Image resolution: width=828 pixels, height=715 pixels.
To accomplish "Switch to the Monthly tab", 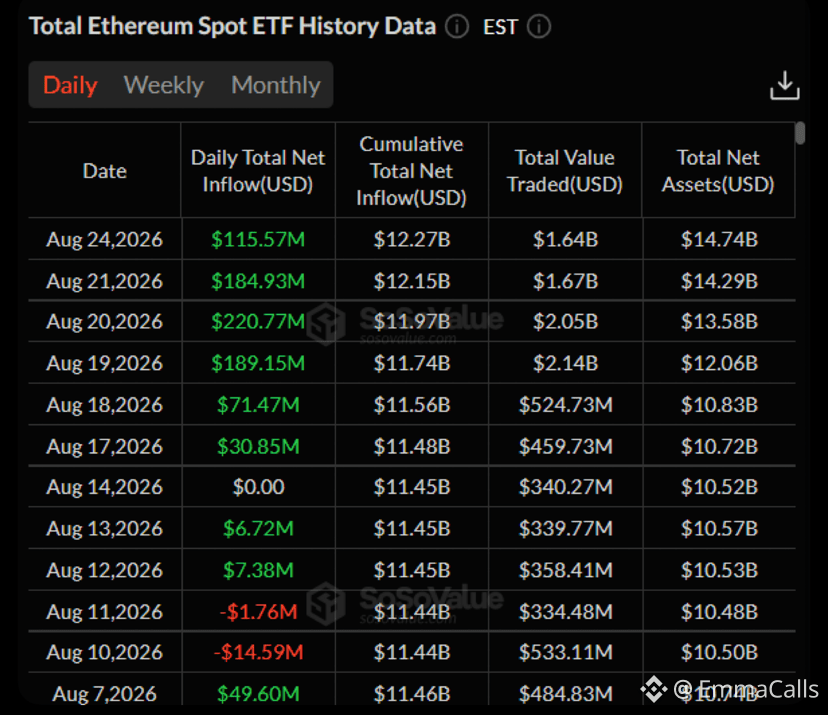I will click(276, 85).
